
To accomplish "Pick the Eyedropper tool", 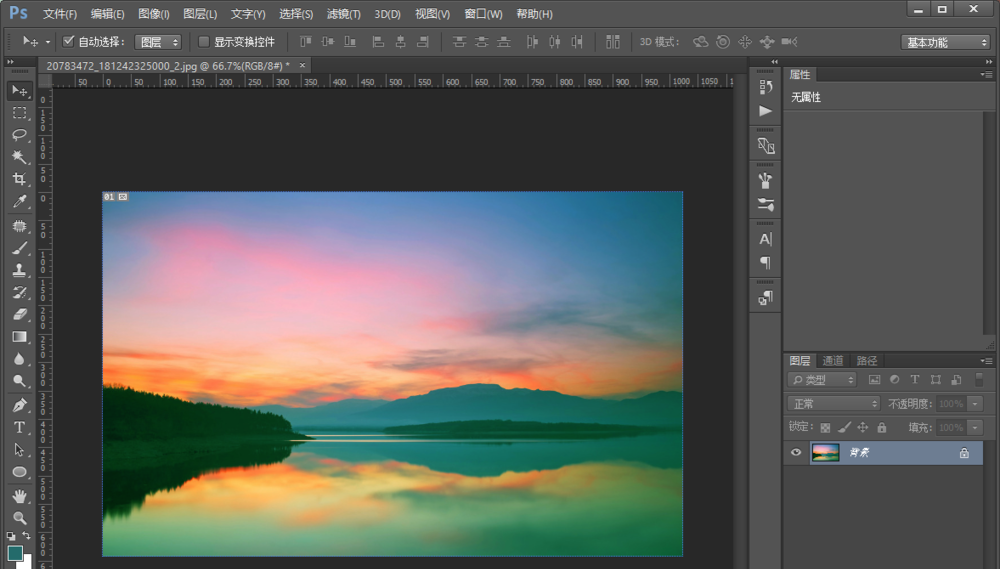I will [x=19, y=202].
